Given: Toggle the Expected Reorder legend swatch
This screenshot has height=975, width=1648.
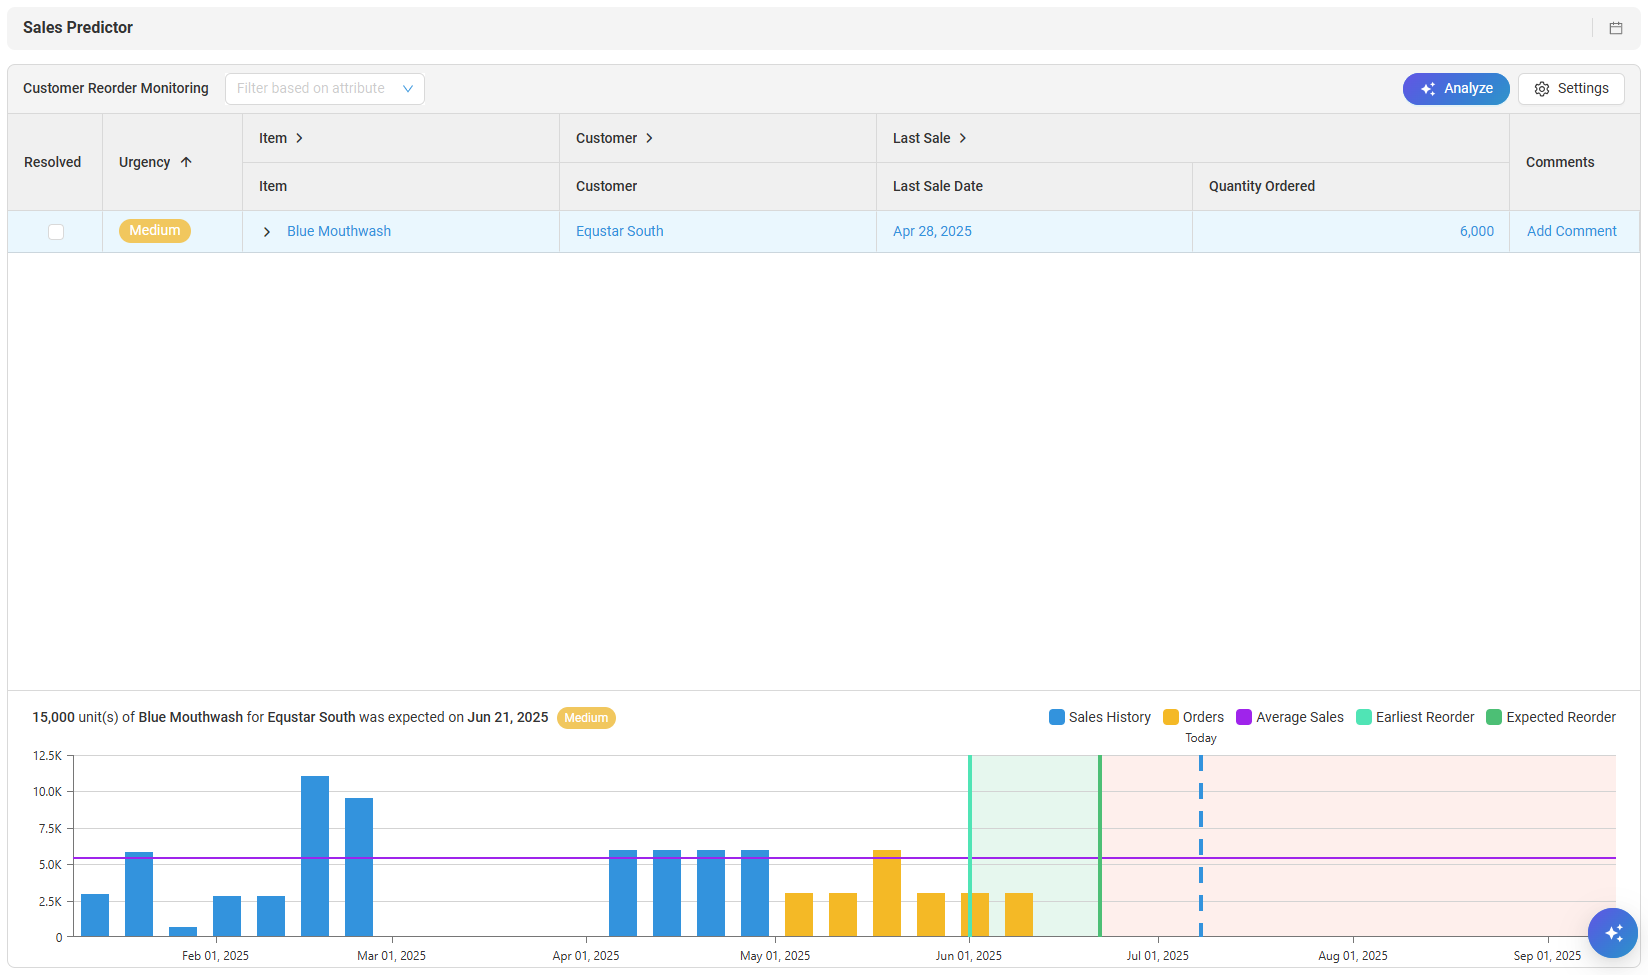Looking at the screenshot, I should [x=1494, y=717].
